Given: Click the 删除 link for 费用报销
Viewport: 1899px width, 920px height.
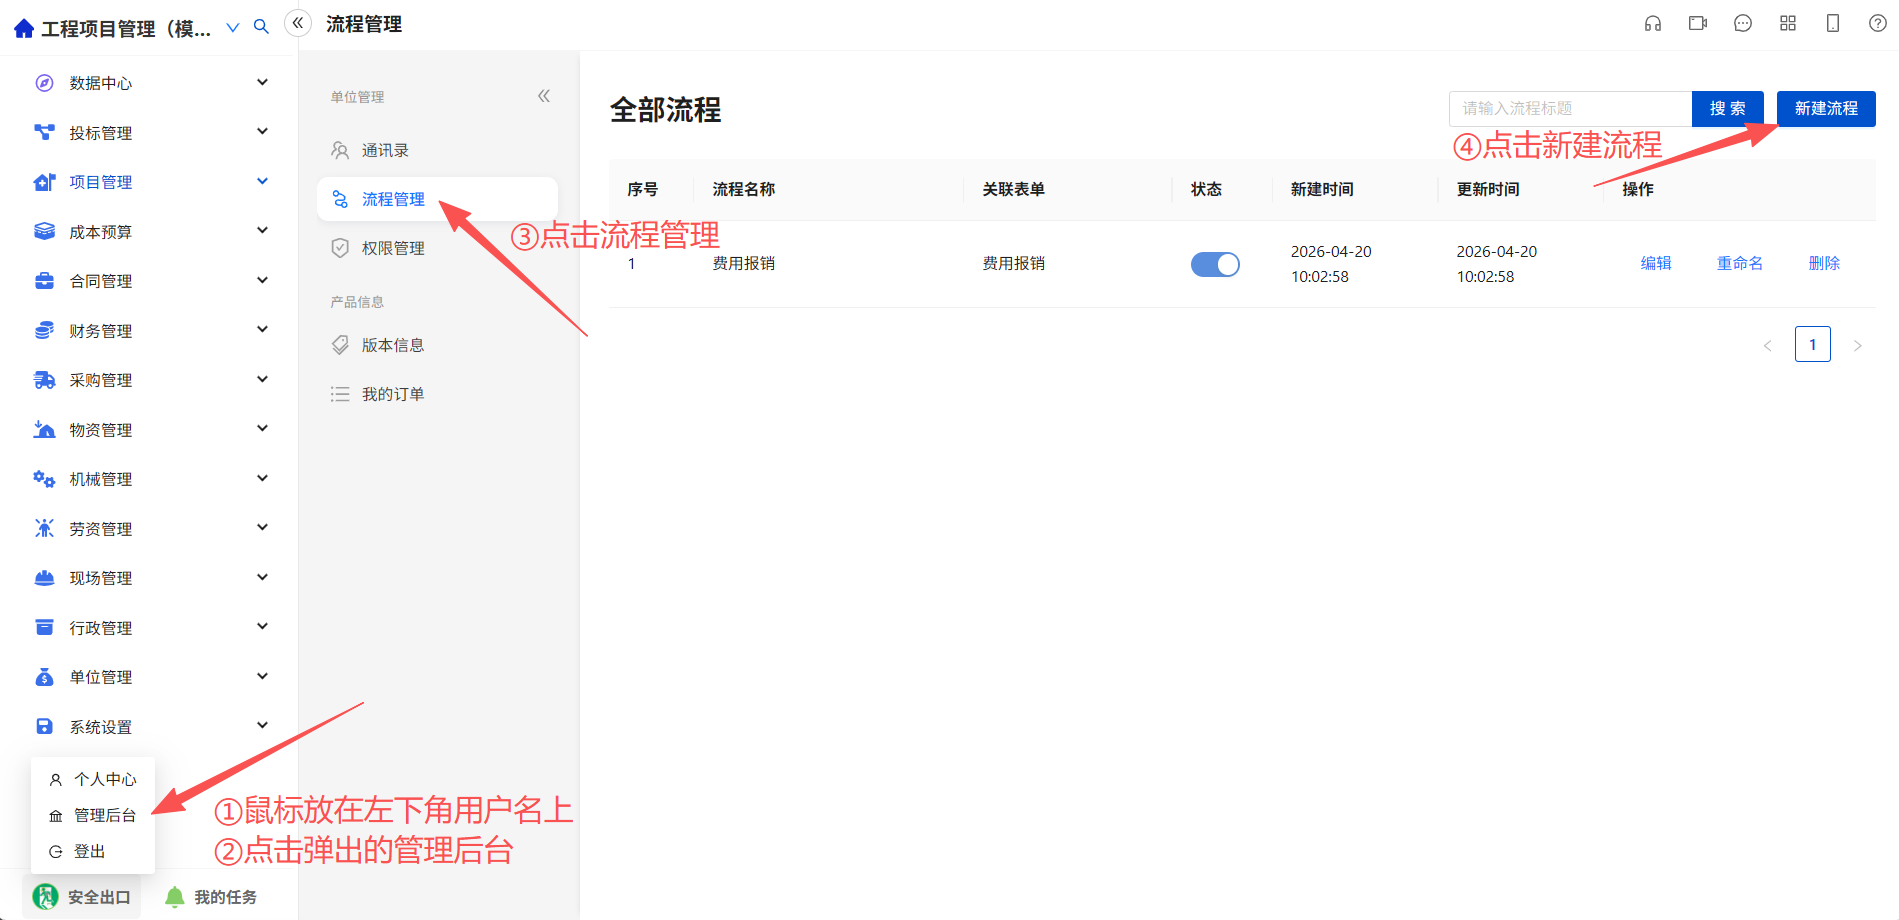Looking at the screenshot, I should point(1824,263).
